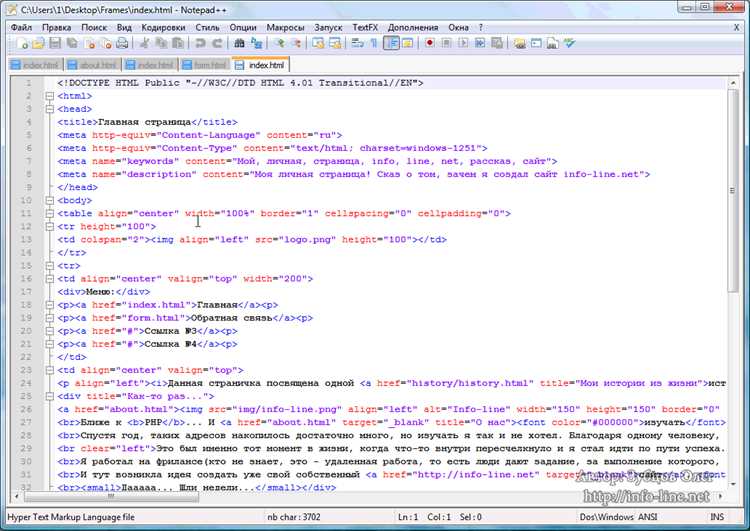Switch to the form.html tab
Image resolution: width=750 pixels, height=531 pixels.
[205, 65]
